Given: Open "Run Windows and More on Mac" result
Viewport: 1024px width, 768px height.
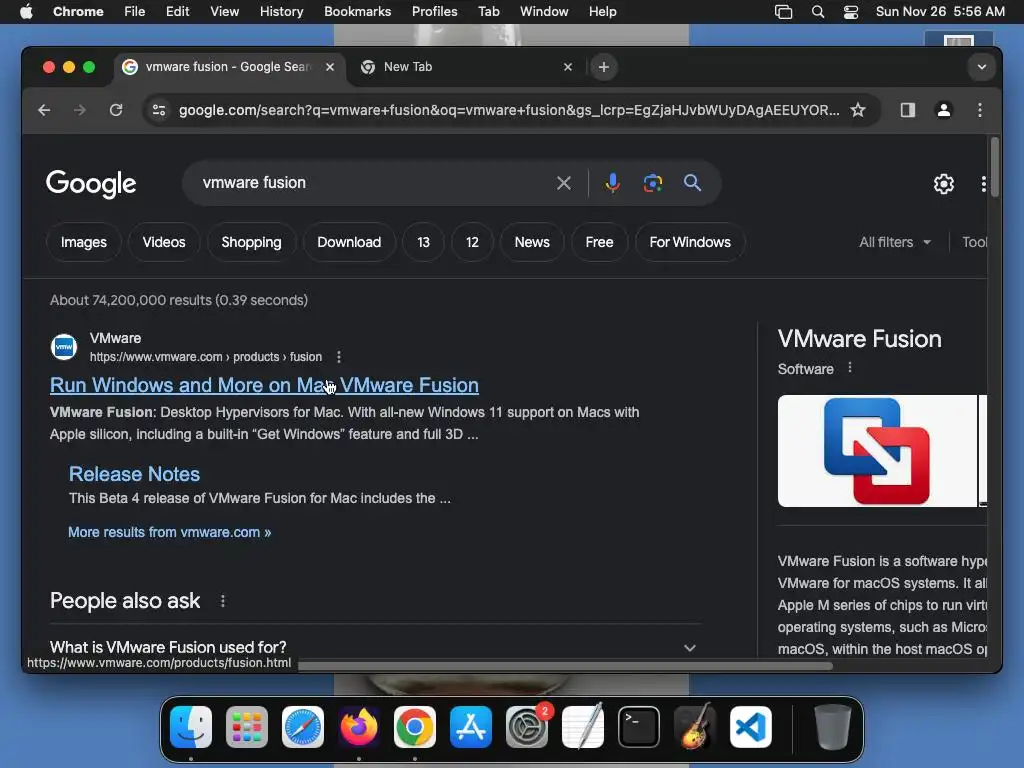Looking at the screenshot, I should point(264,385).
